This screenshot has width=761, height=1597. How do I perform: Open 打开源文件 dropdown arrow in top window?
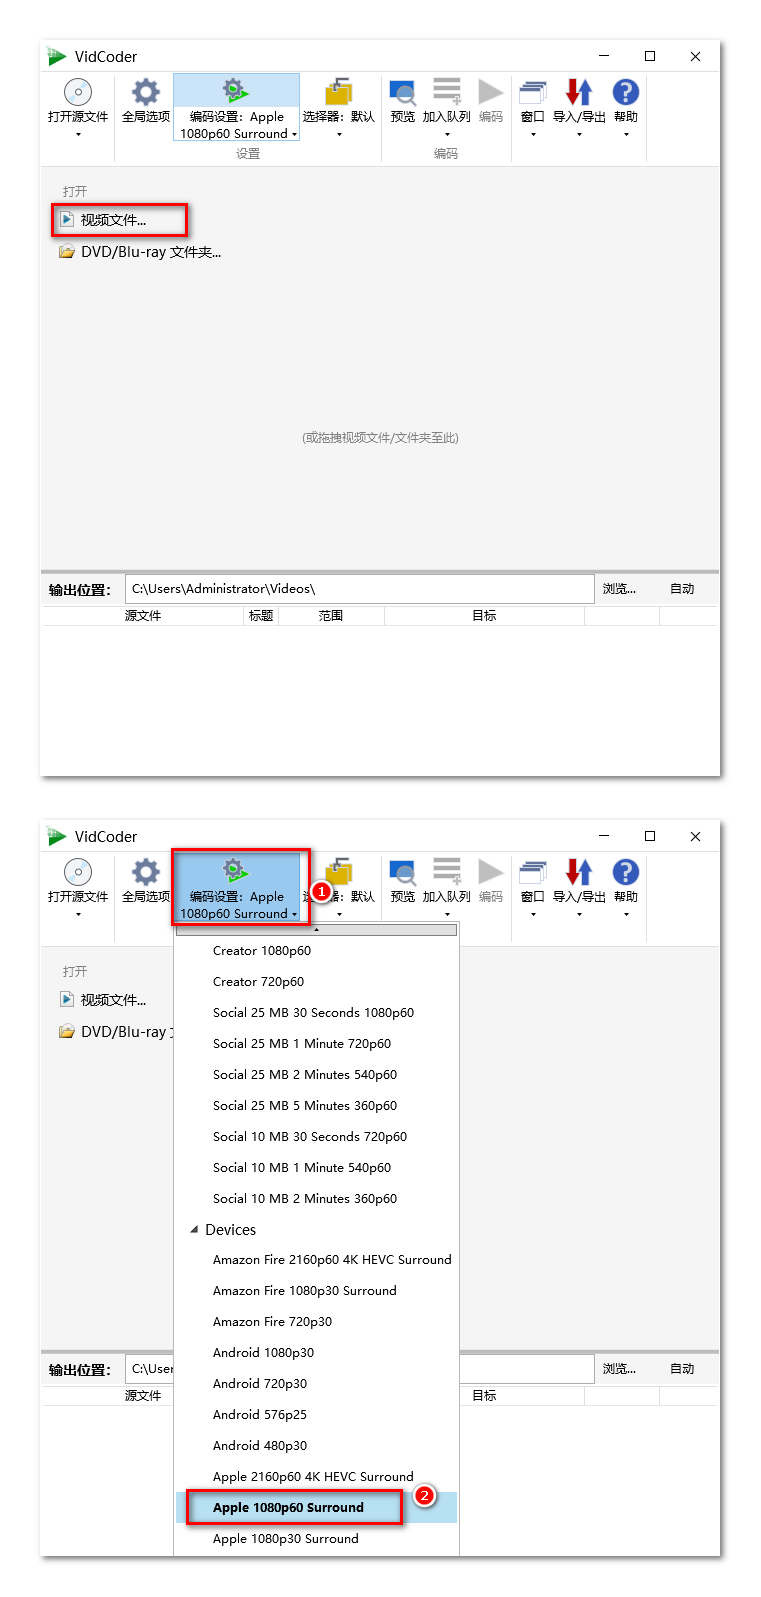[78, 134]
